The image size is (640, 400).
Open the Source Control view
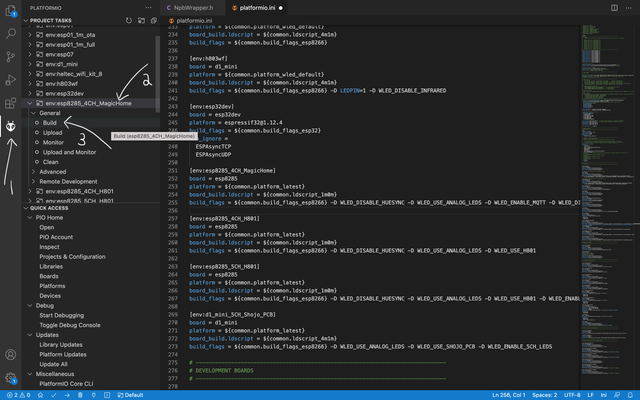tap(11, 57)
